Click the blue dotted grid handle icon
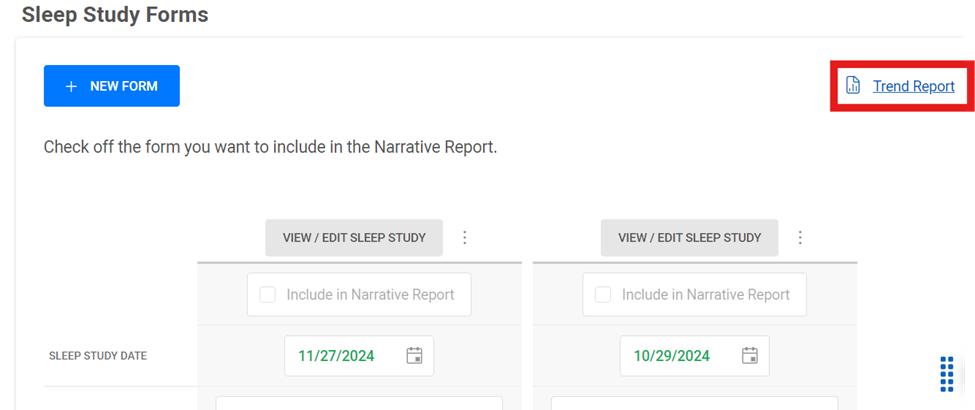This screenshot has height=410, width=975. [946, 375]
